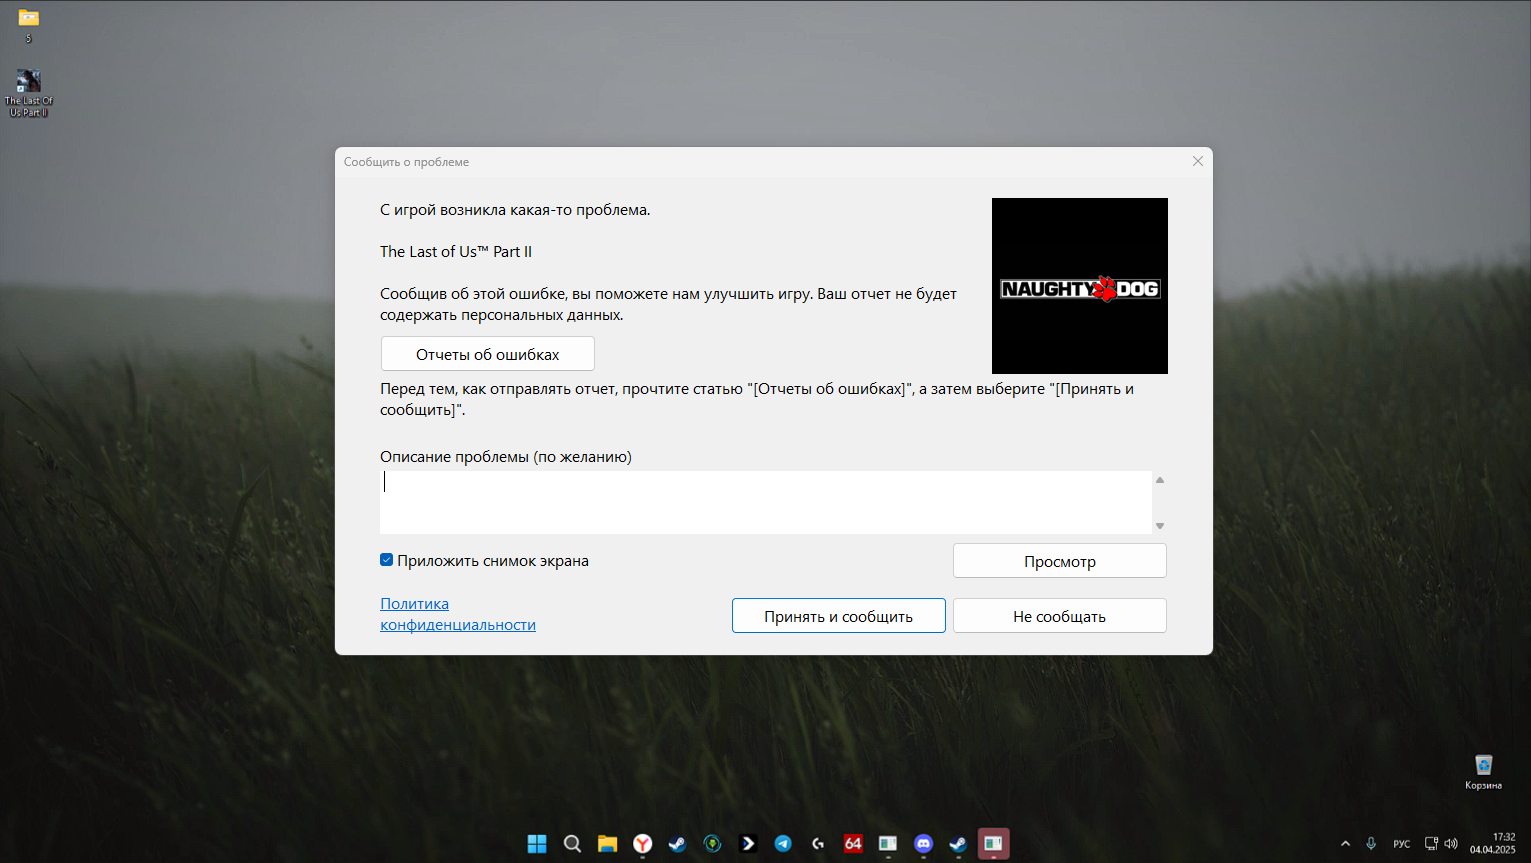Viewport: 1531px width, 863px height.
Task: Open the green circular taskbar app
Action: pyautogui.click(x=712, y=843)
